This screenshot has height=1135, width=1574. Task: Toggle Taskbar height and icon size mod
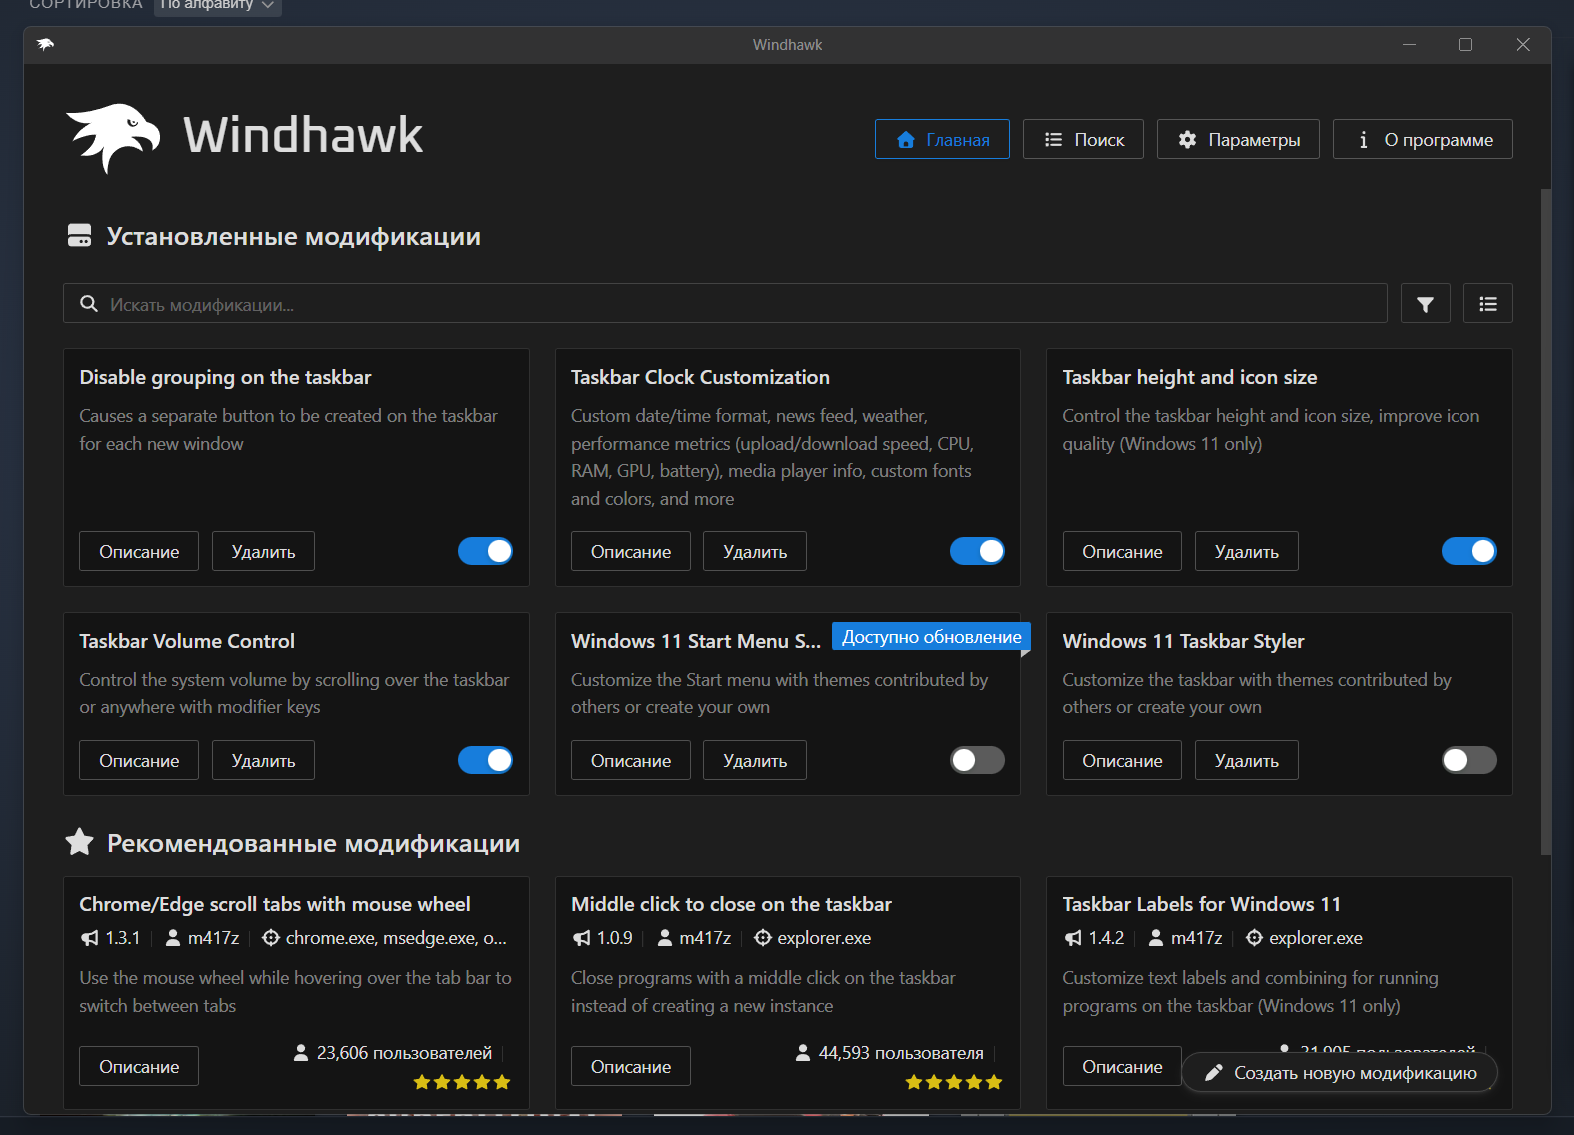1469,551
